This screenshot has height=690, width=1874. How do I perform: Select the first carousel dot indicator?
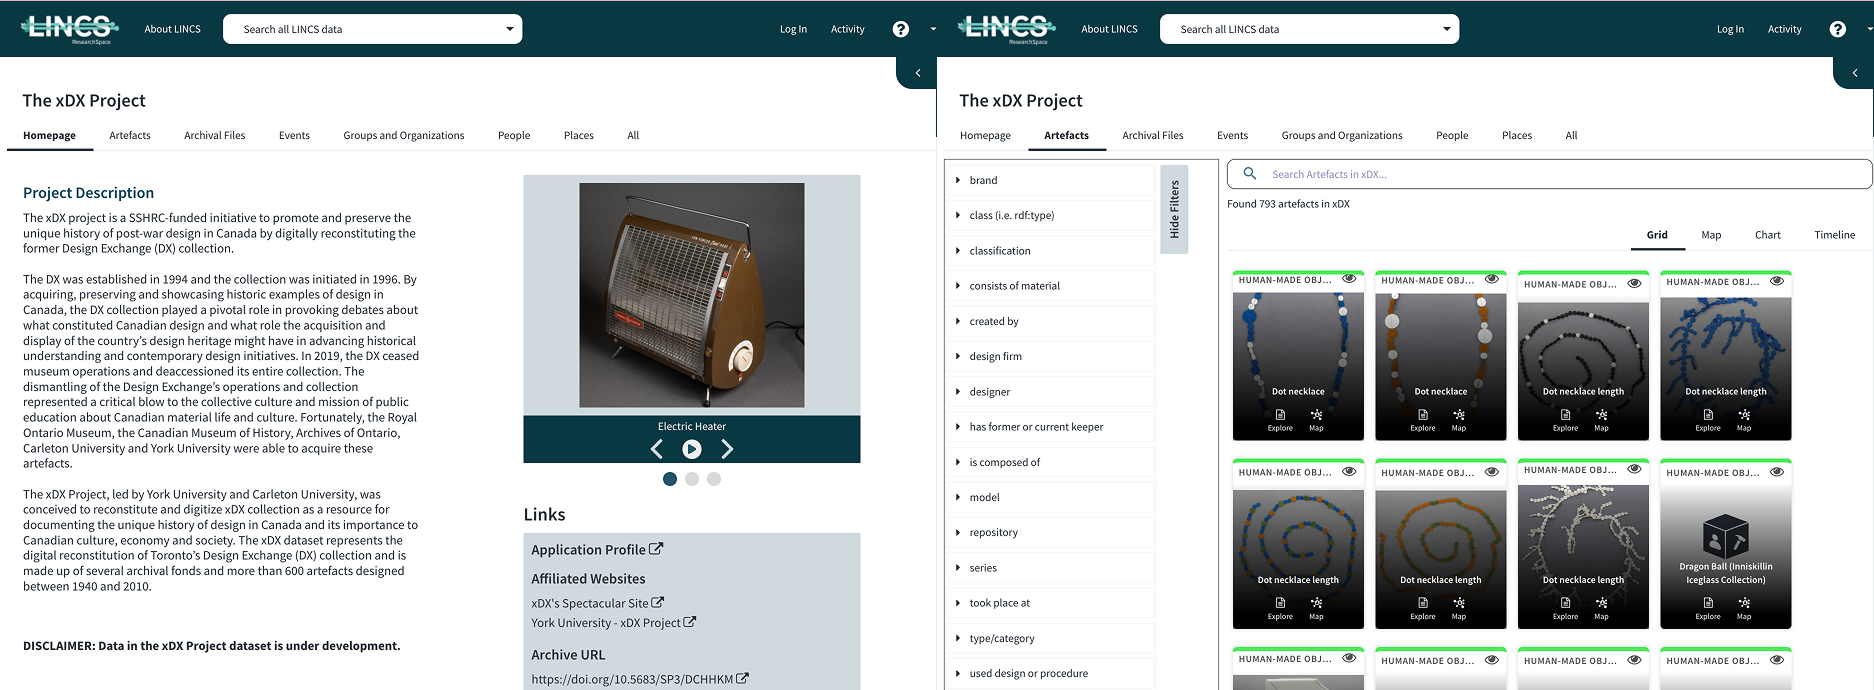[670, 479]
